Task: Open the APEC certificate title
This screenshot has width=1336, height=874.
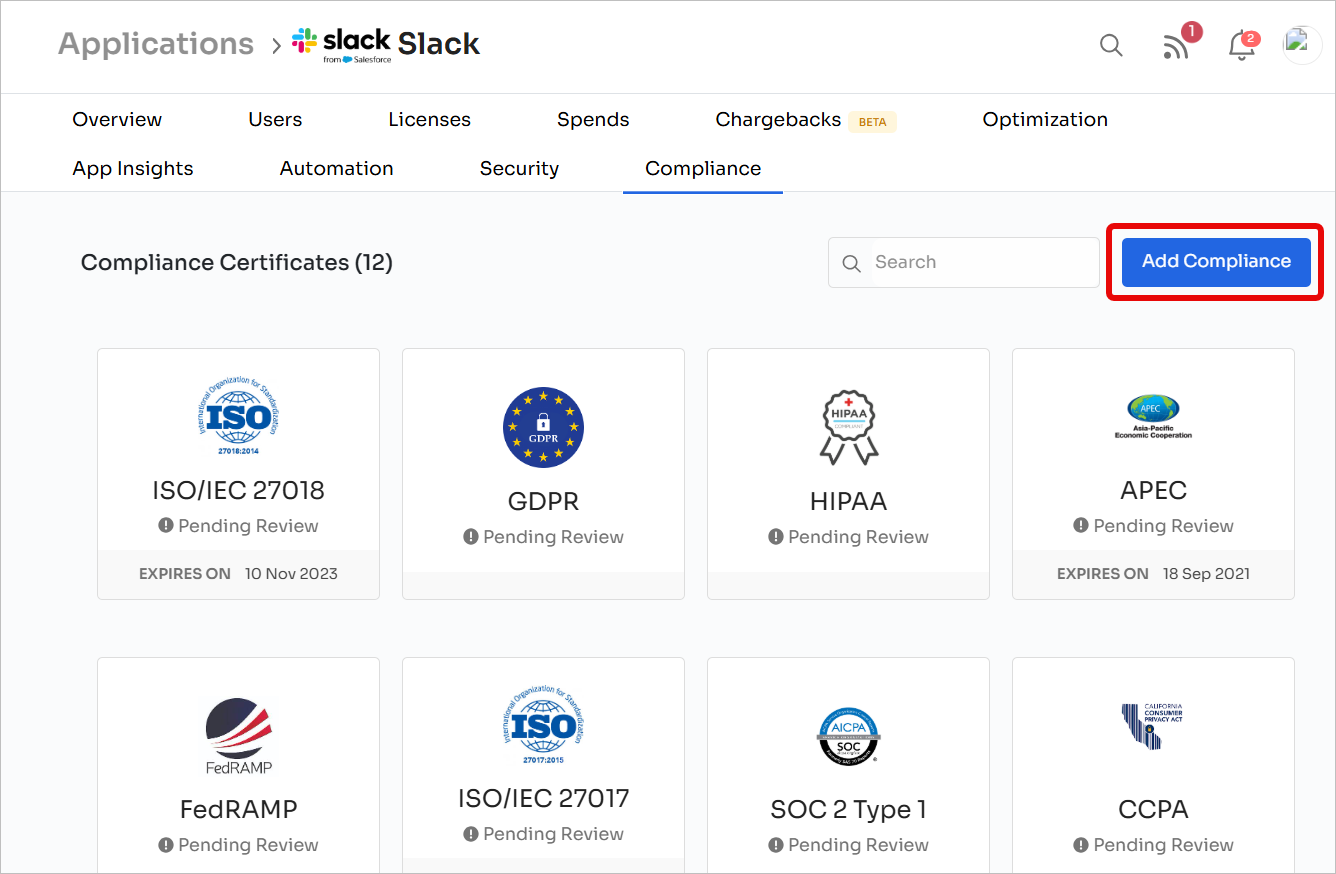Action: pos(1153,490)
